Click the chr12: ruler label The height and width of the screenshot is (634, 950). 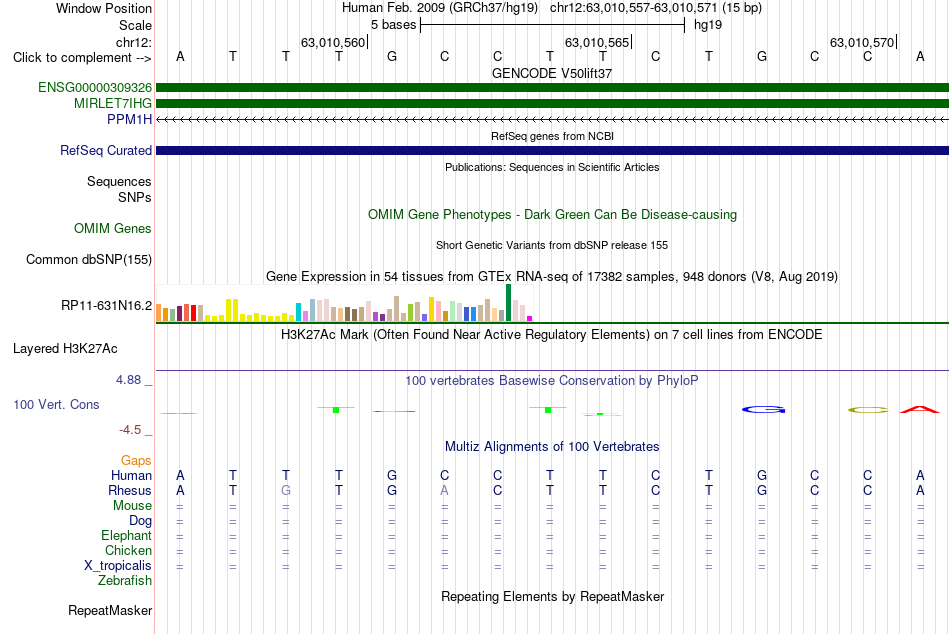point(133,42)
